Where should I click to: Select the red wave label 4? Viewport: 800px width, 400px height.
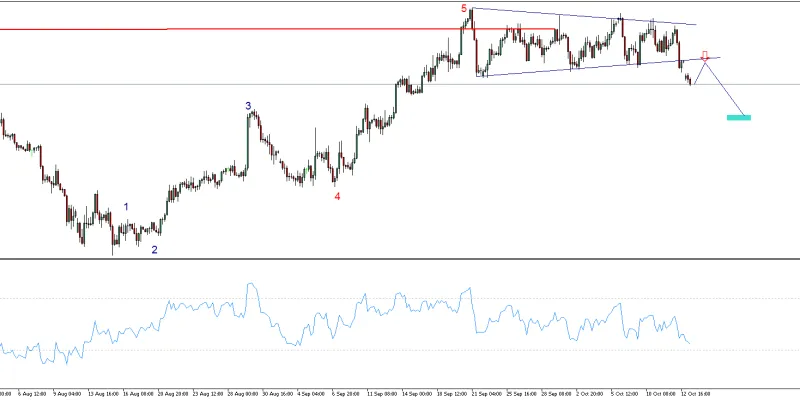(337, 196)
